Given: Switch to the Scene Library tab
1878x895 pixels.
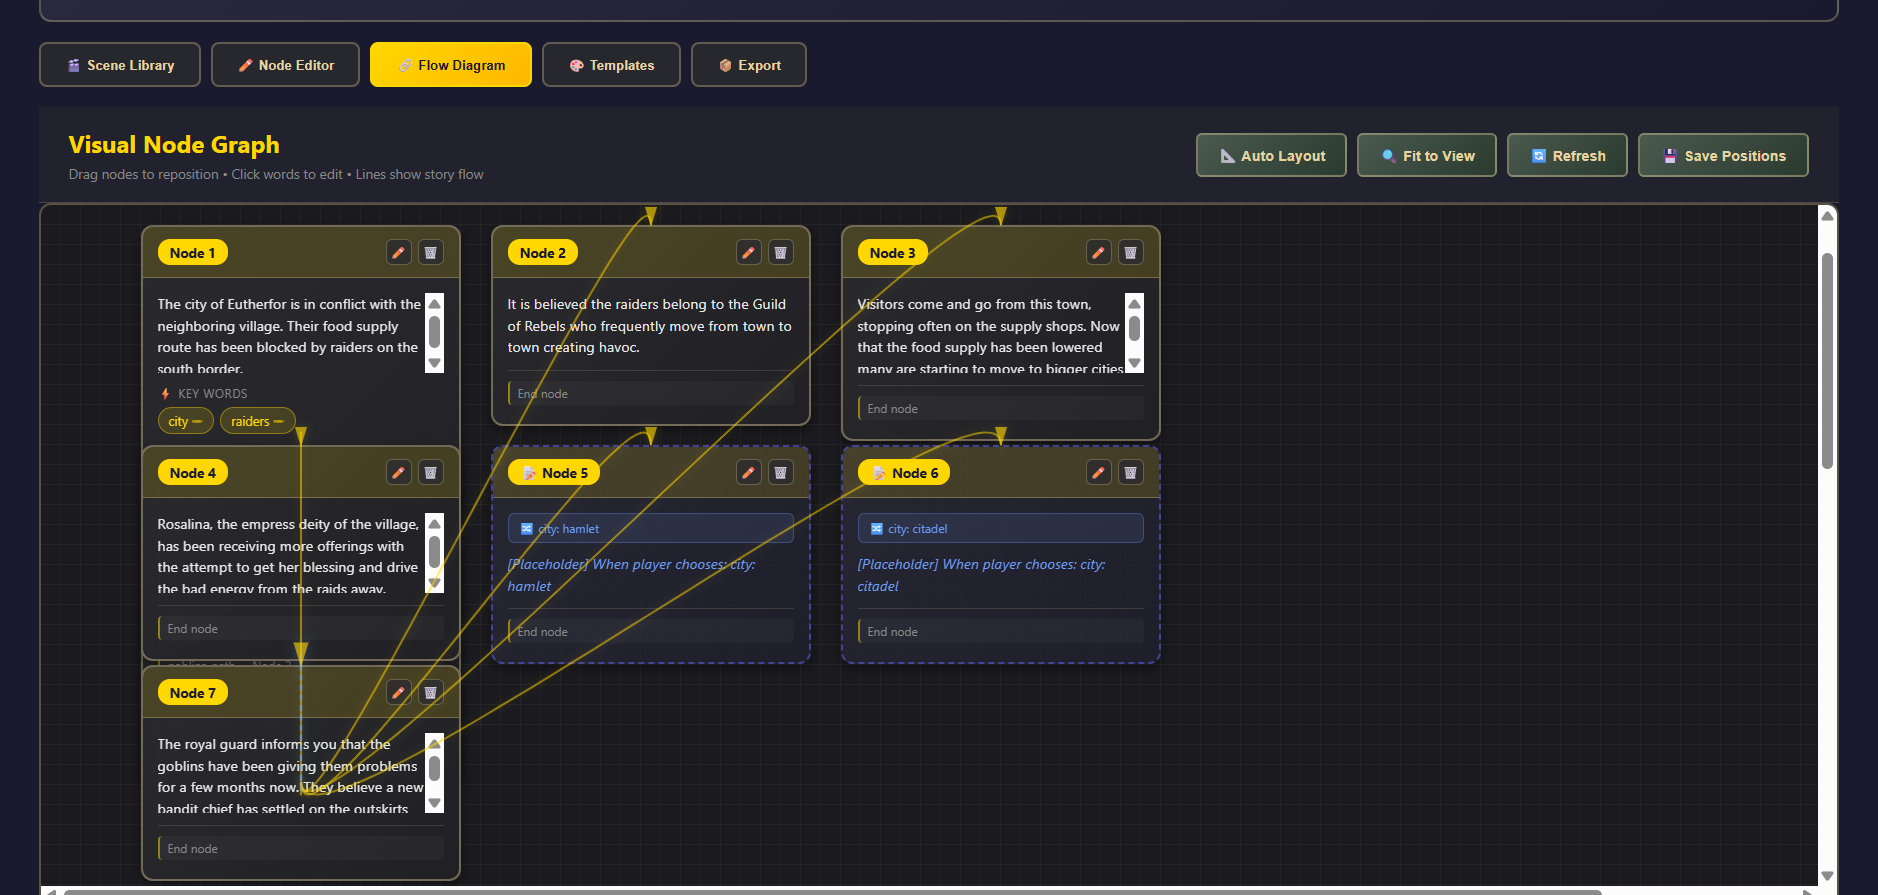Looking at the screenshot, I should (x=120, y=65).
